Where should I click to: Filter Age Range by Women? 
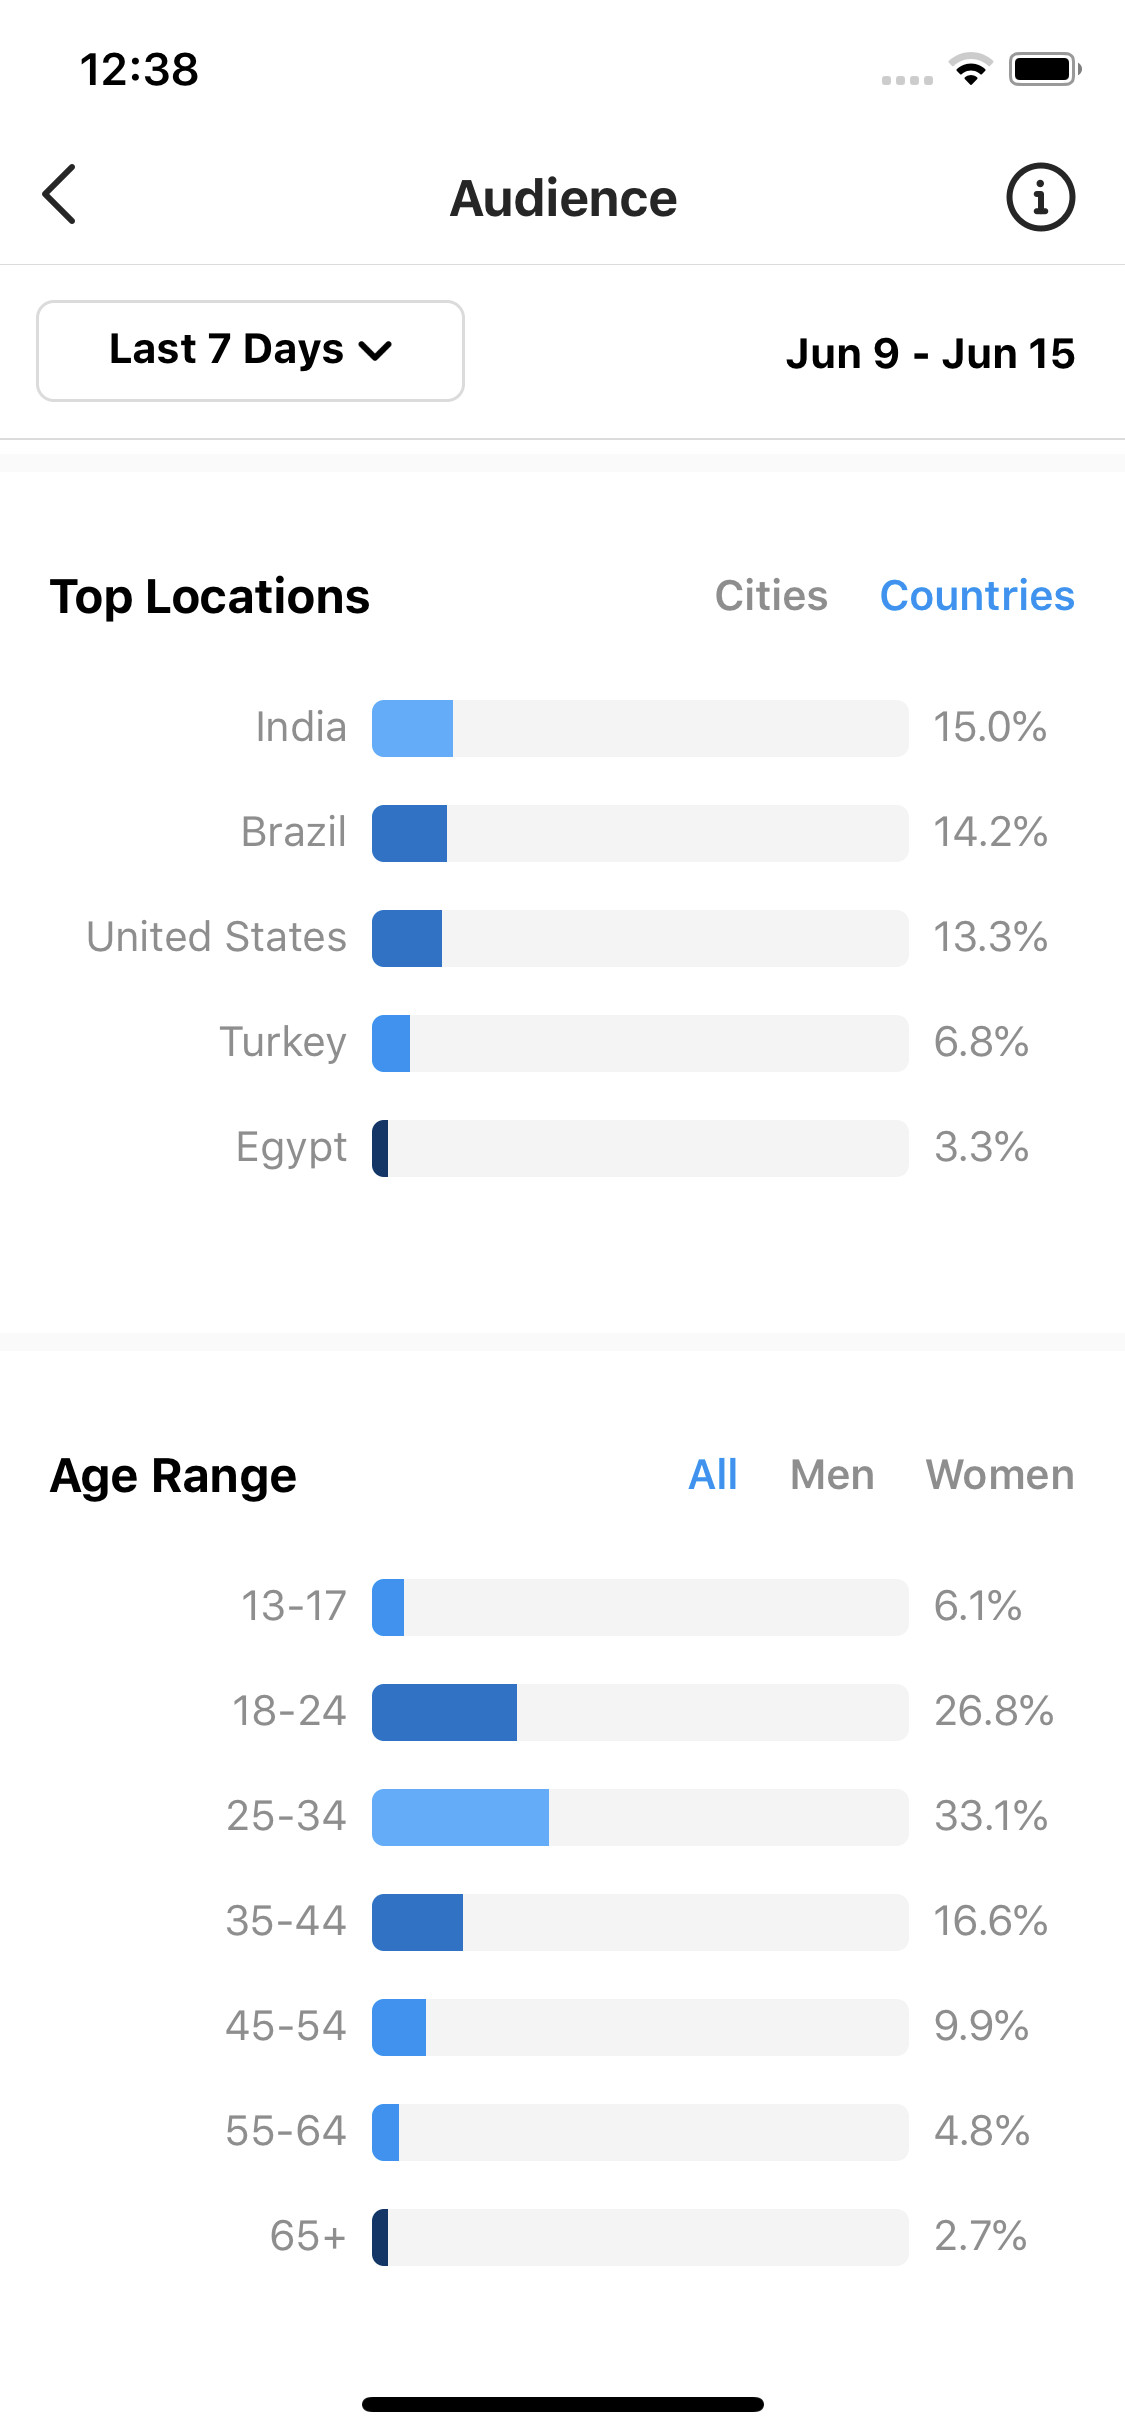[1000, 1475]
